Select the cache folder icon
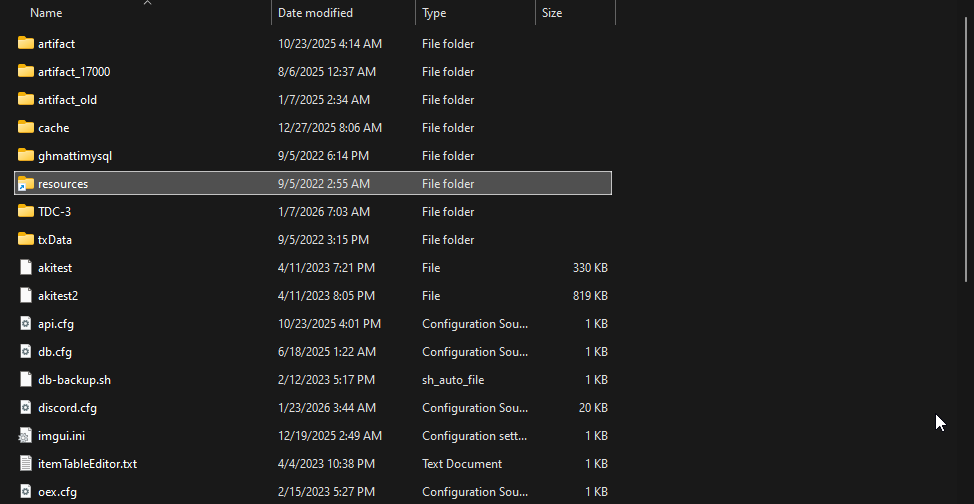 pyautogui.click(x=25, y=127)
